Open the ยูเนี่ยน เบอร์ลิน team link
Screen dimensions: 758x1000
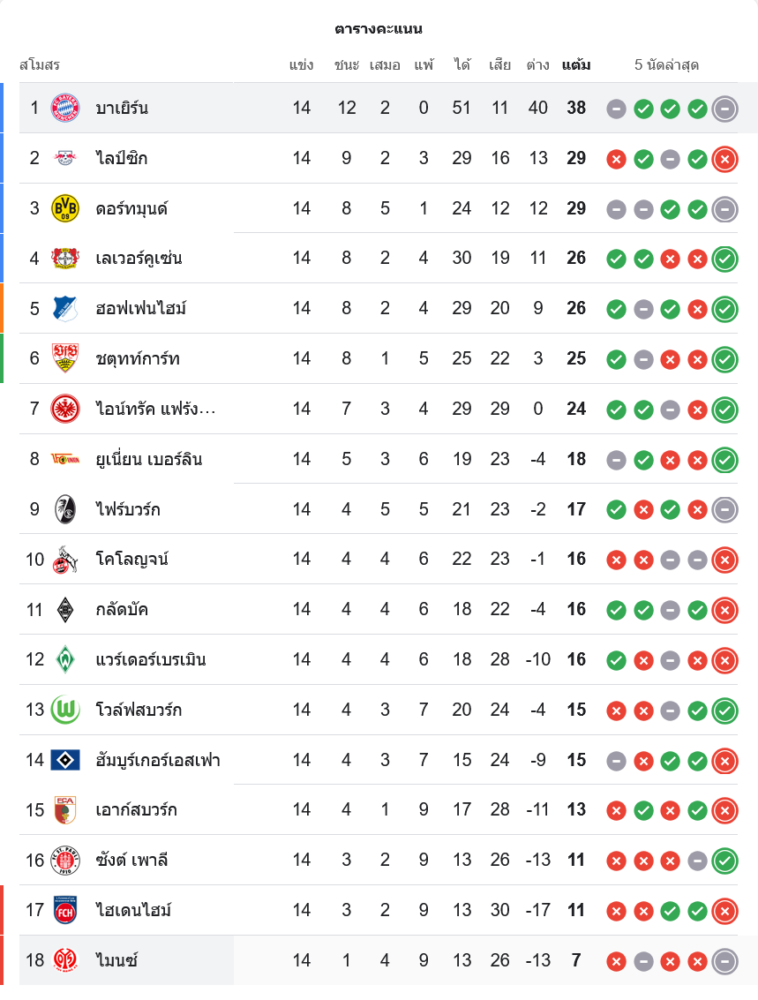pos(149,459)
